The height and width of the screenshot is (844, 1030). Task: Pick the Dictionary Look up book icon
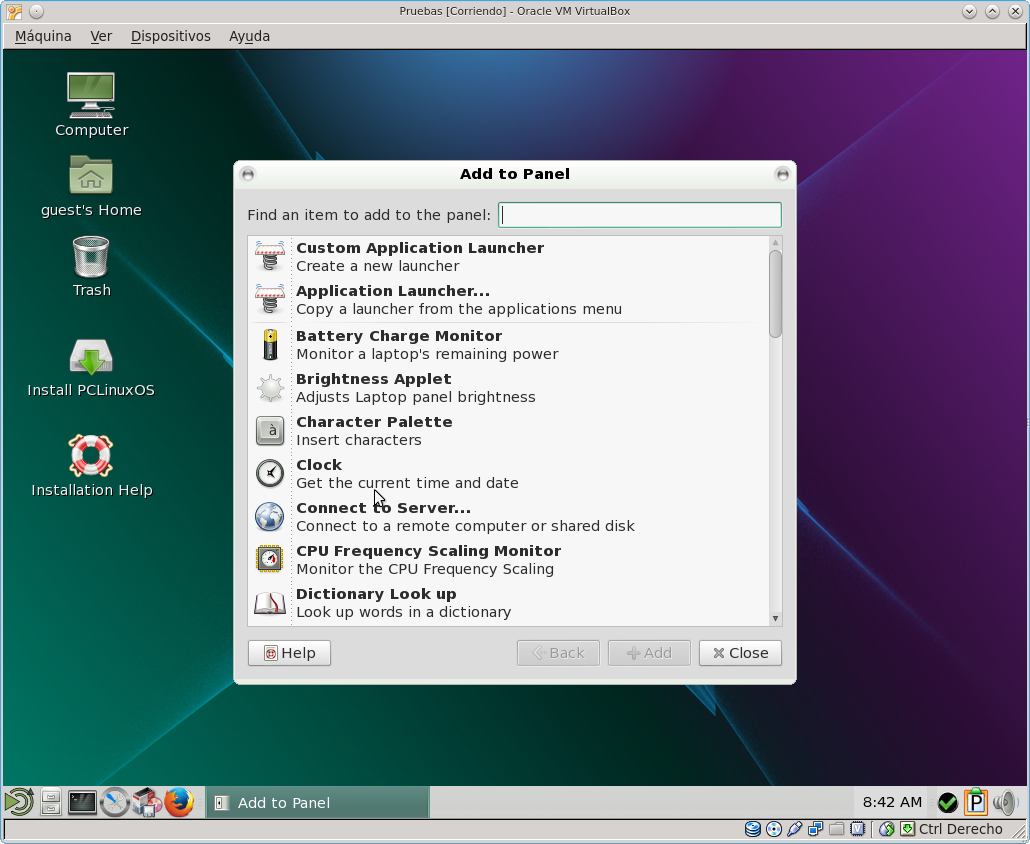pyautogui.click(x=269, y=602)
